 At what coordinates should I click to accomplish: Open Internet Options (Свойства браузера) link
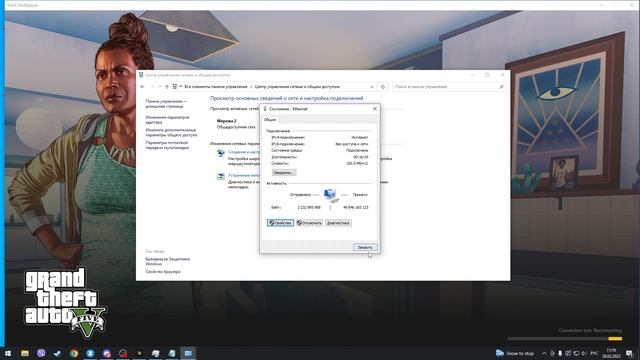(x=163, y=271)
